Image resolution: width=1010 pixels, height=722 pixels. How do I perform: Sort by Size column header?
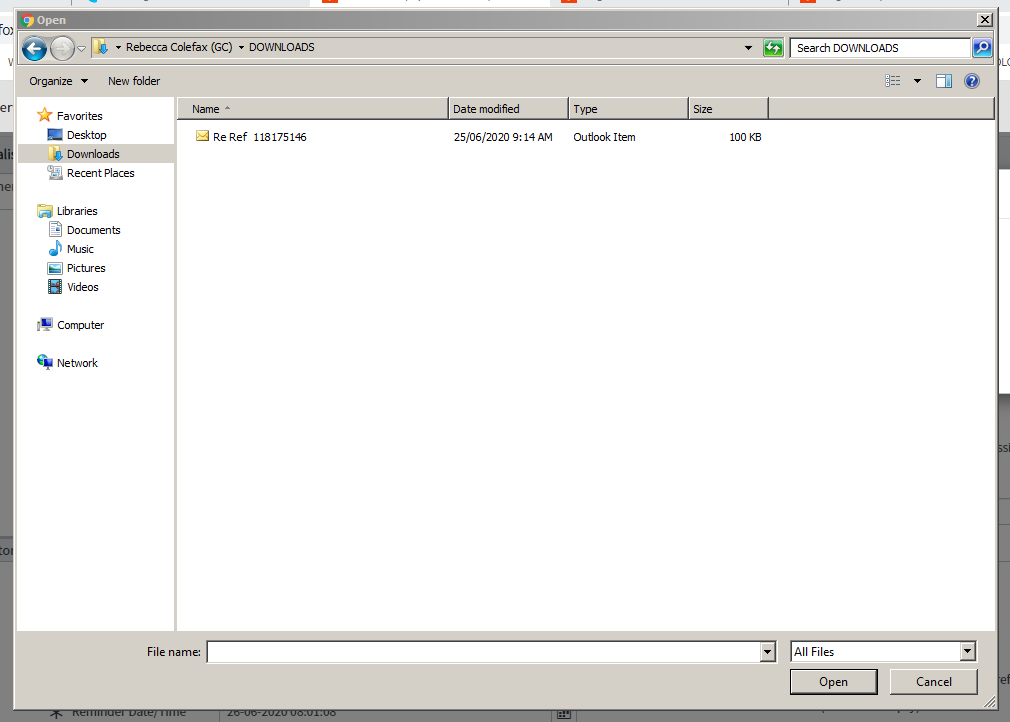[728, 109]
